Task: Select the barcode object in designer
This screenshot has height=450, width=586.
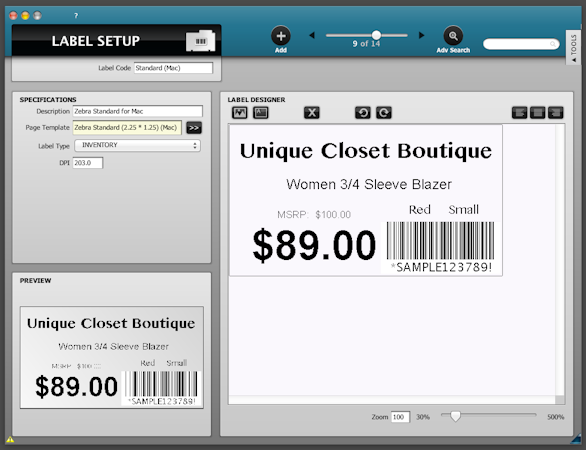Action: tap(441, 247)
